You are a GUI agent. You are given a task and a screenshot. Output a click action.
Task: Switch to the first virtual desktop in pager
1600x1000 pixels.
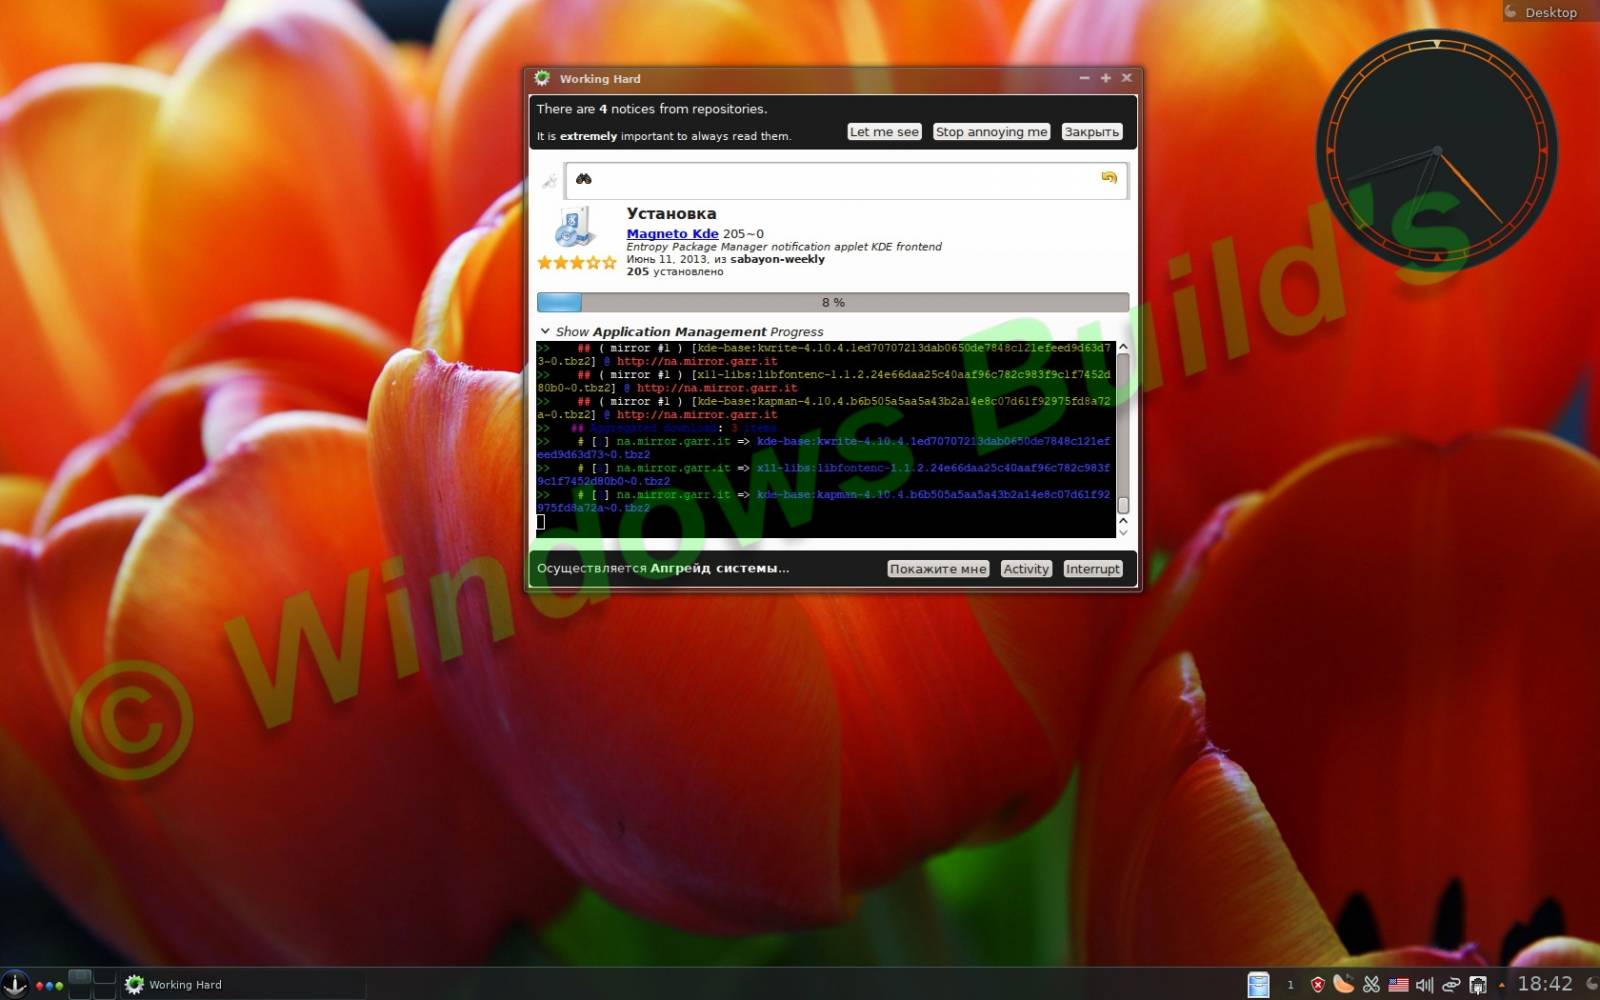pos(80,977)
